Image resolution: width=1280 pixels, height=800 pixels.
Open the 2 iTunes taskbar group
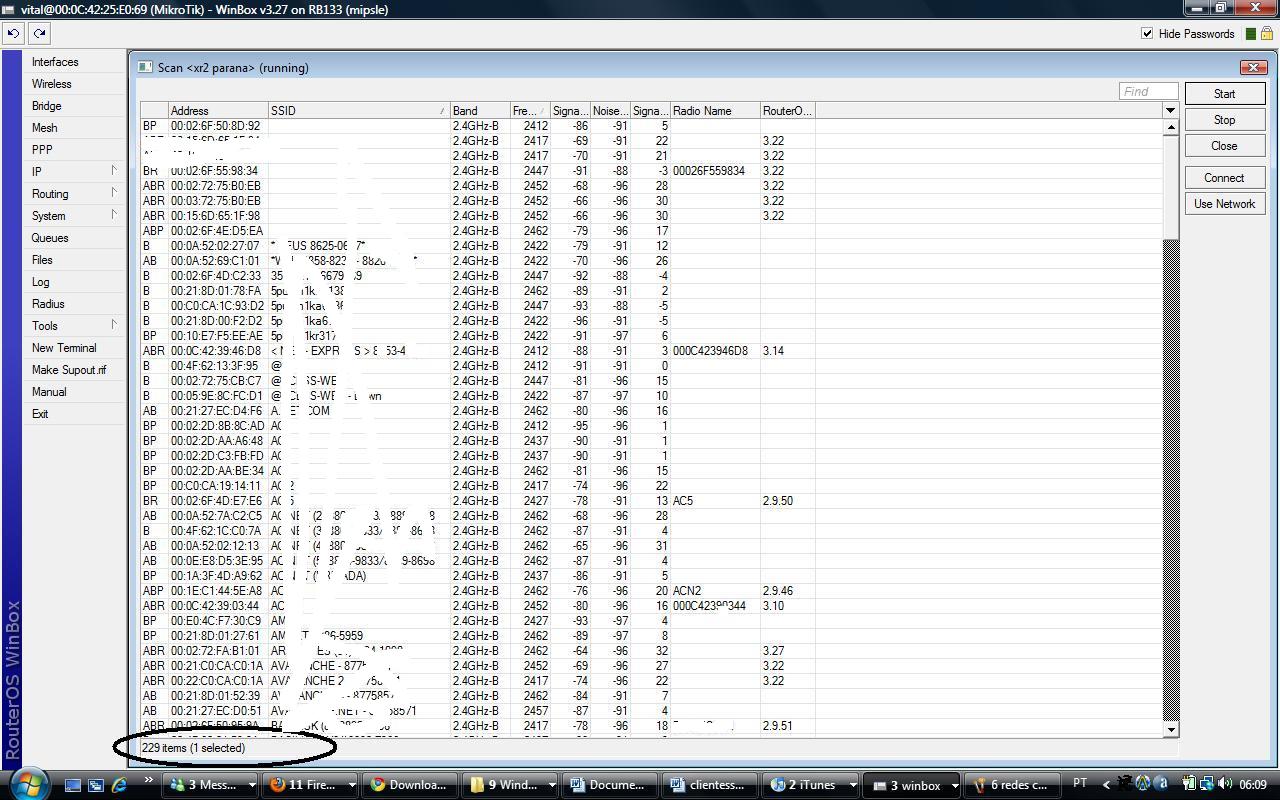click(810, 785)
